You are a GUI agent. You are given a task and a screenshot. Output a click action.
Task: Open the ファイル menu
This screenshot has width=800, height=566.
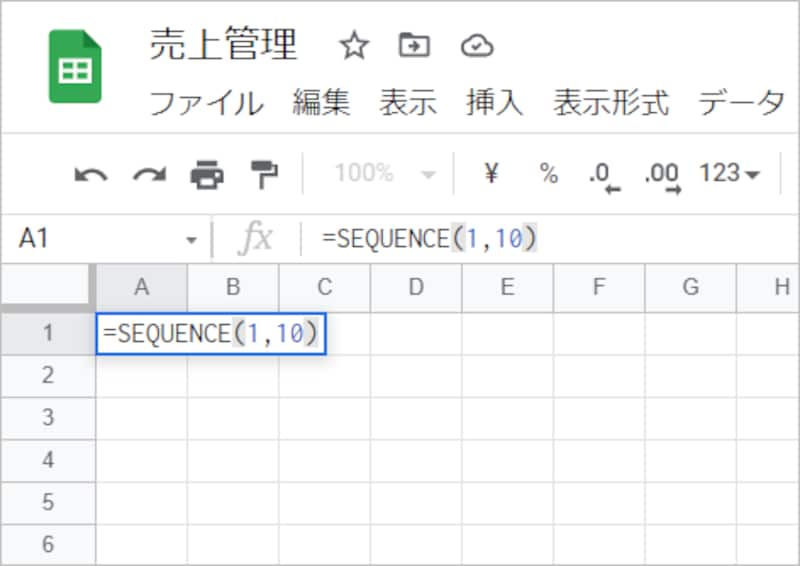[x=206, y=103]
